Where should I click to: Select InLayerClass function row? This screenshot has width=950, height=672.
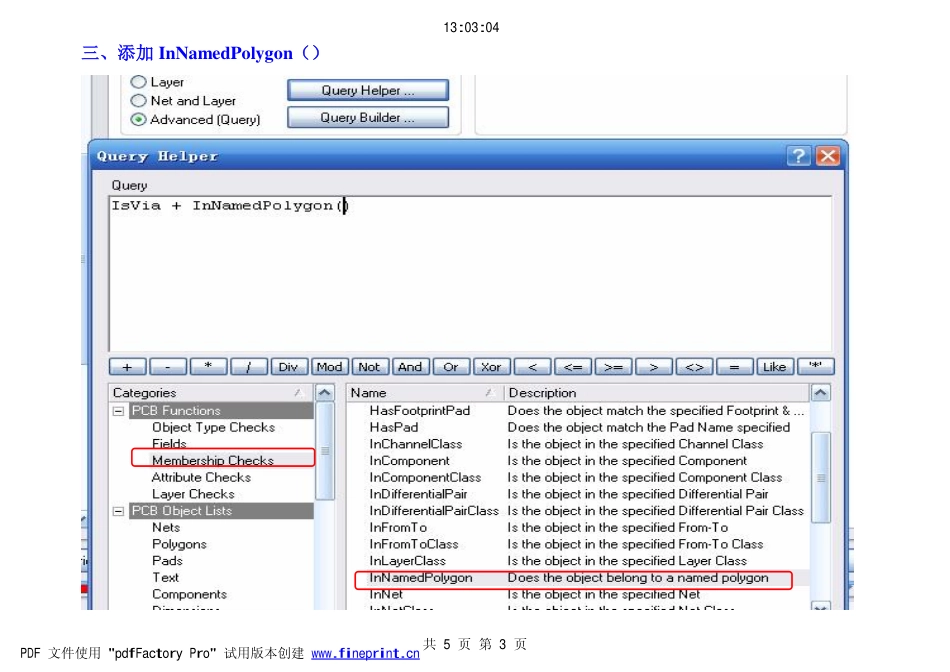[x=579, y=561]
